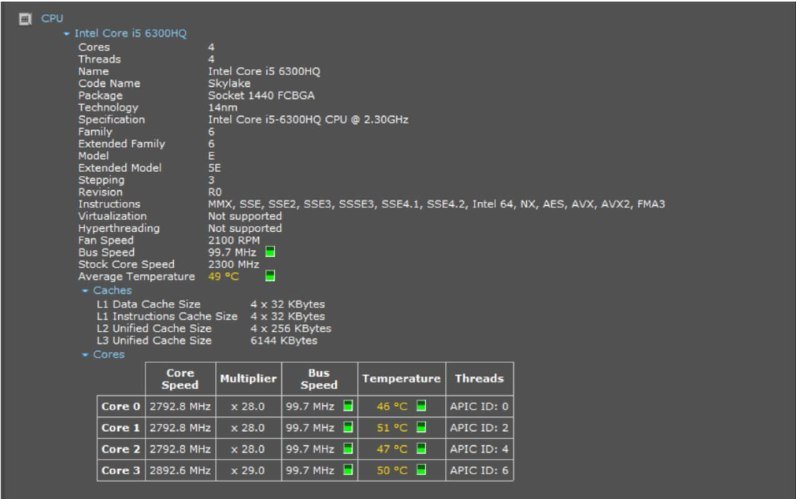The height and width of the screenshot is (499, 800).
Task: Select the Multiplier column header
Action: pyautogui.click(x=248, y=379)
